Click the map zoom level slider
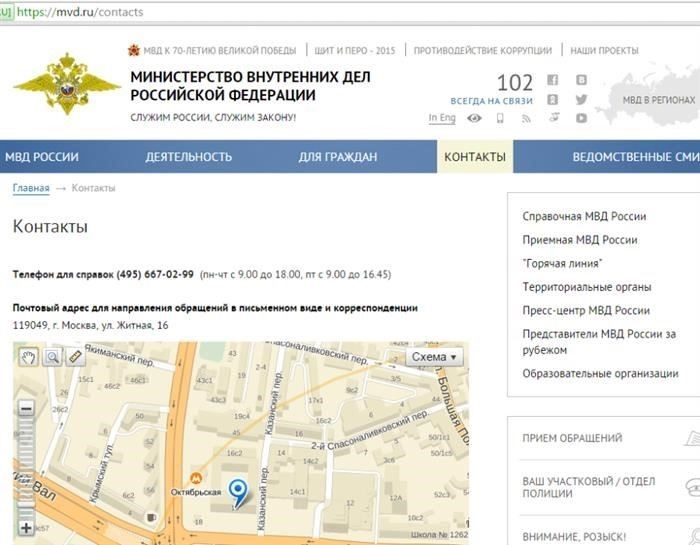Viewport: 700px width, 545px height. (x=26, y=468)
